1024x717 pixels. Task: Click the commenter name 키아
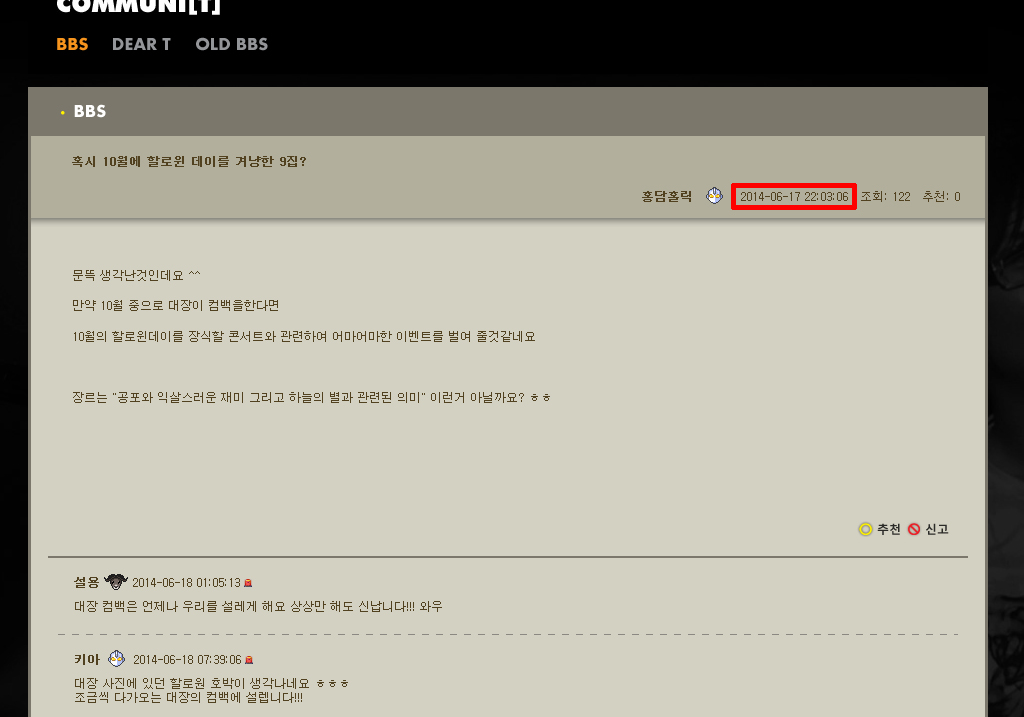tap(87, 659)
